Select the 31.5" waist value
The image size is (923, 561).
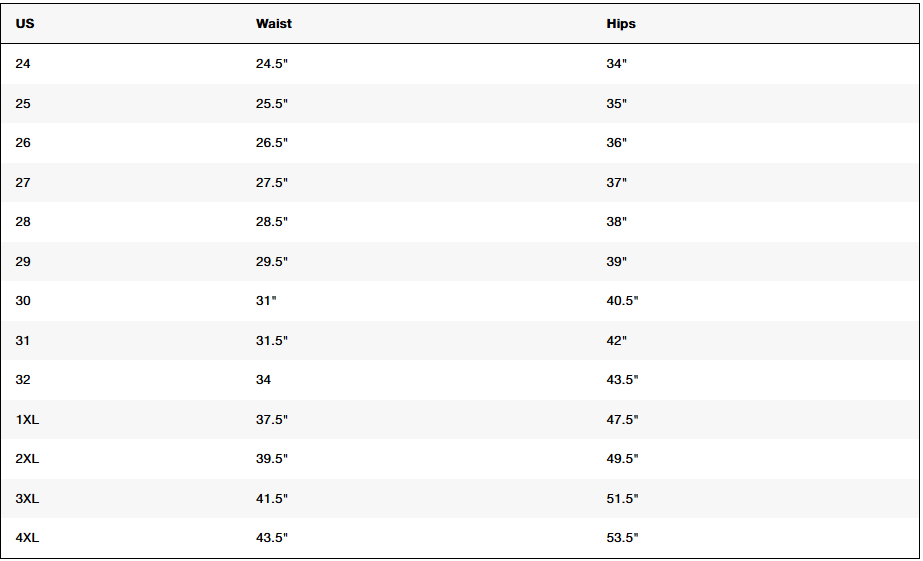pyautogui.click(x=272, y=340)
